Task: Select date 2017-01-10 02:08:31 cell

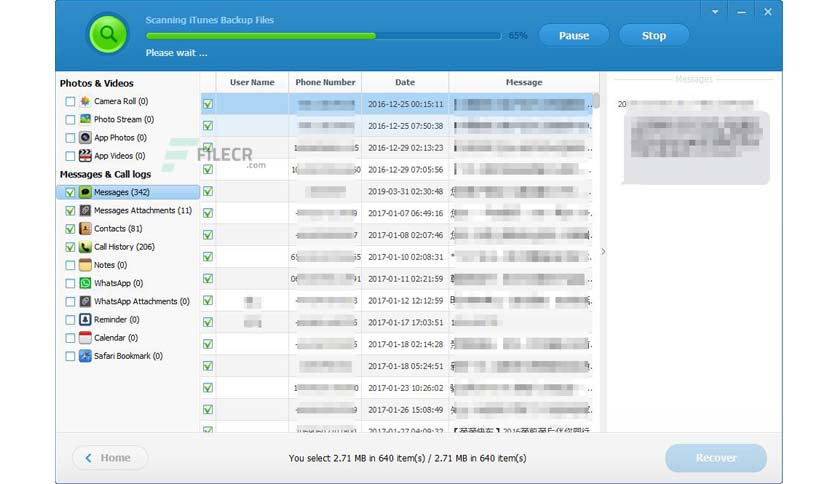Action: point(405,257)
